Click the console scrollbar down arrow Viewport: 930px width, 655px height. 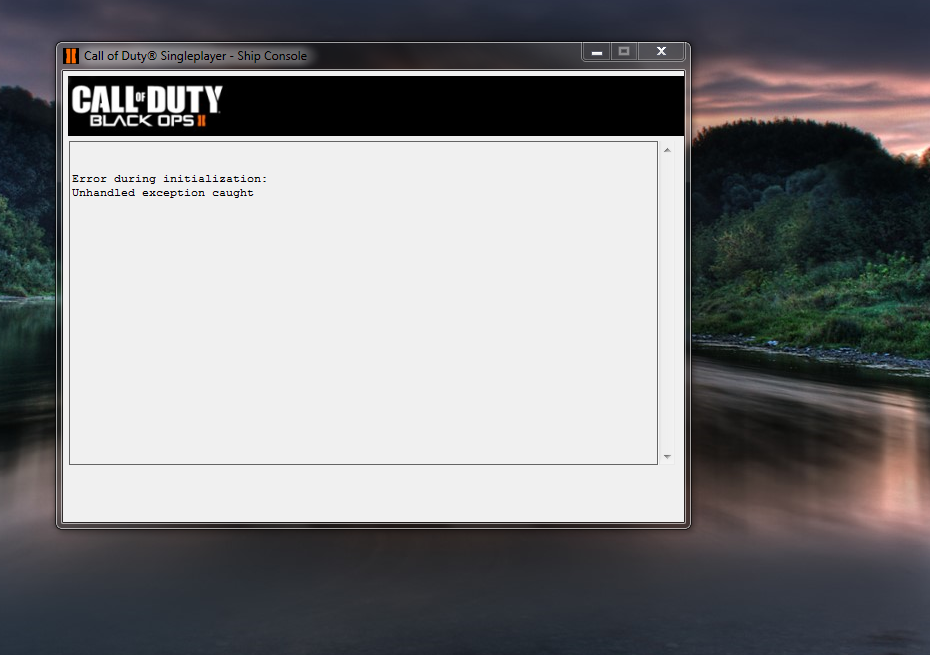667,457
